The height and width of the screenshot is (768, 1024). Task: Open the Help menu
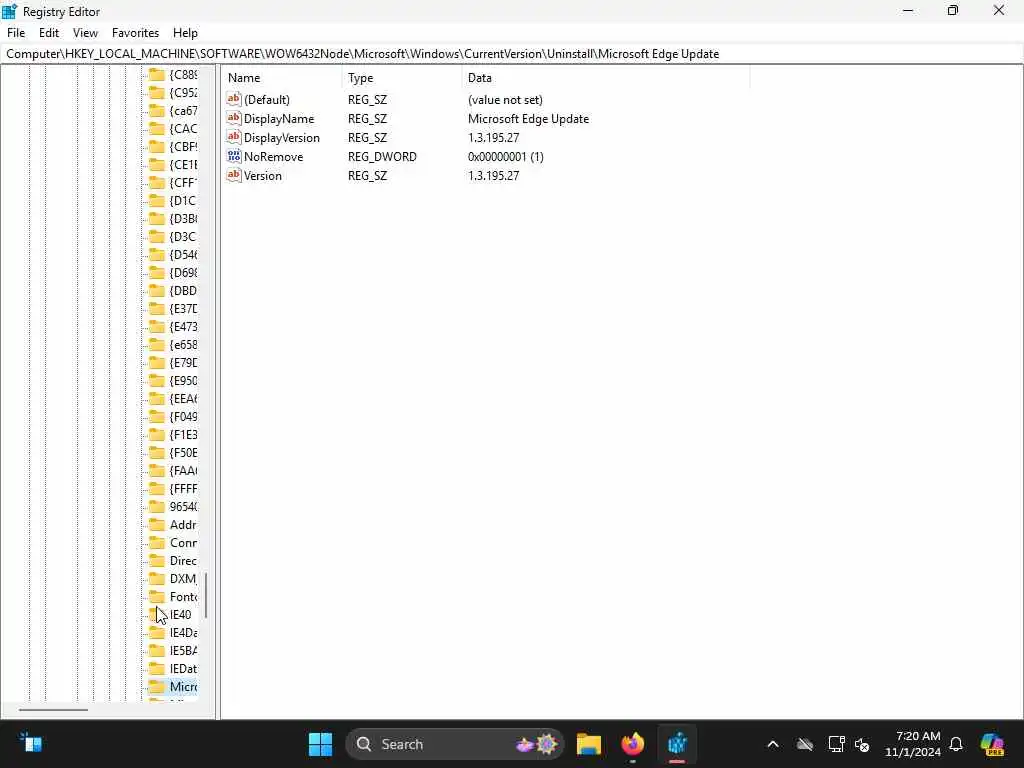[x=185, y=33]
